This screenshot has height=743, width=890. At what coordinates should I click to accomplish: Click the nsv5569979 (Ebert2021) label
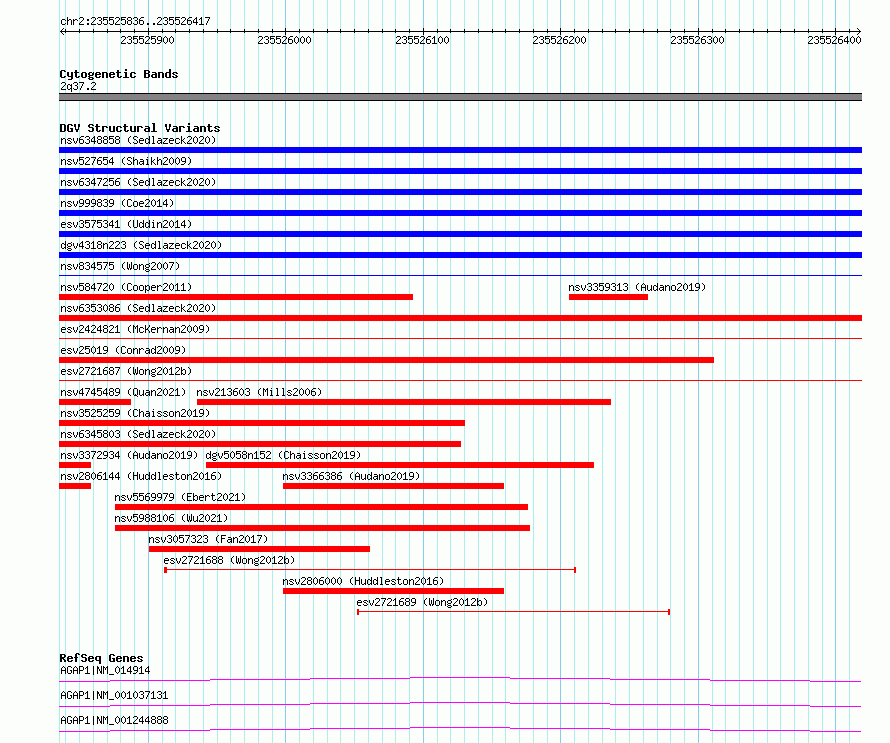pyautogui.click(x=180, y=497)
